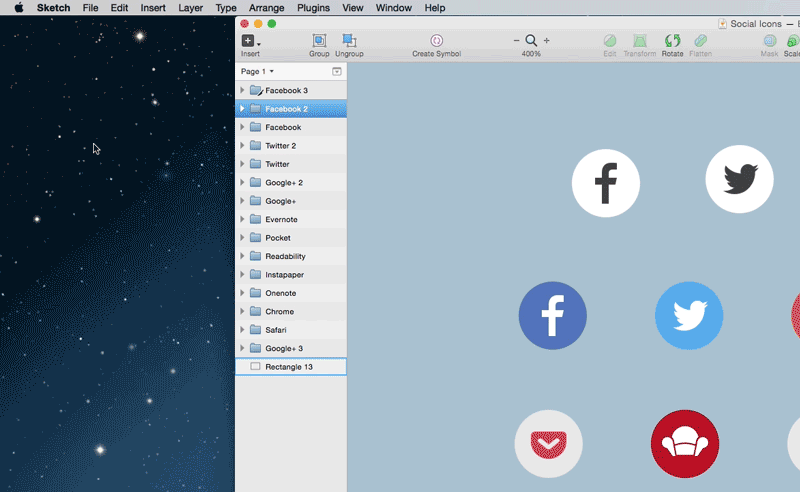Expand the Facebook 2 group
This screenshot has height=492, width=800.
coord(242,109)
